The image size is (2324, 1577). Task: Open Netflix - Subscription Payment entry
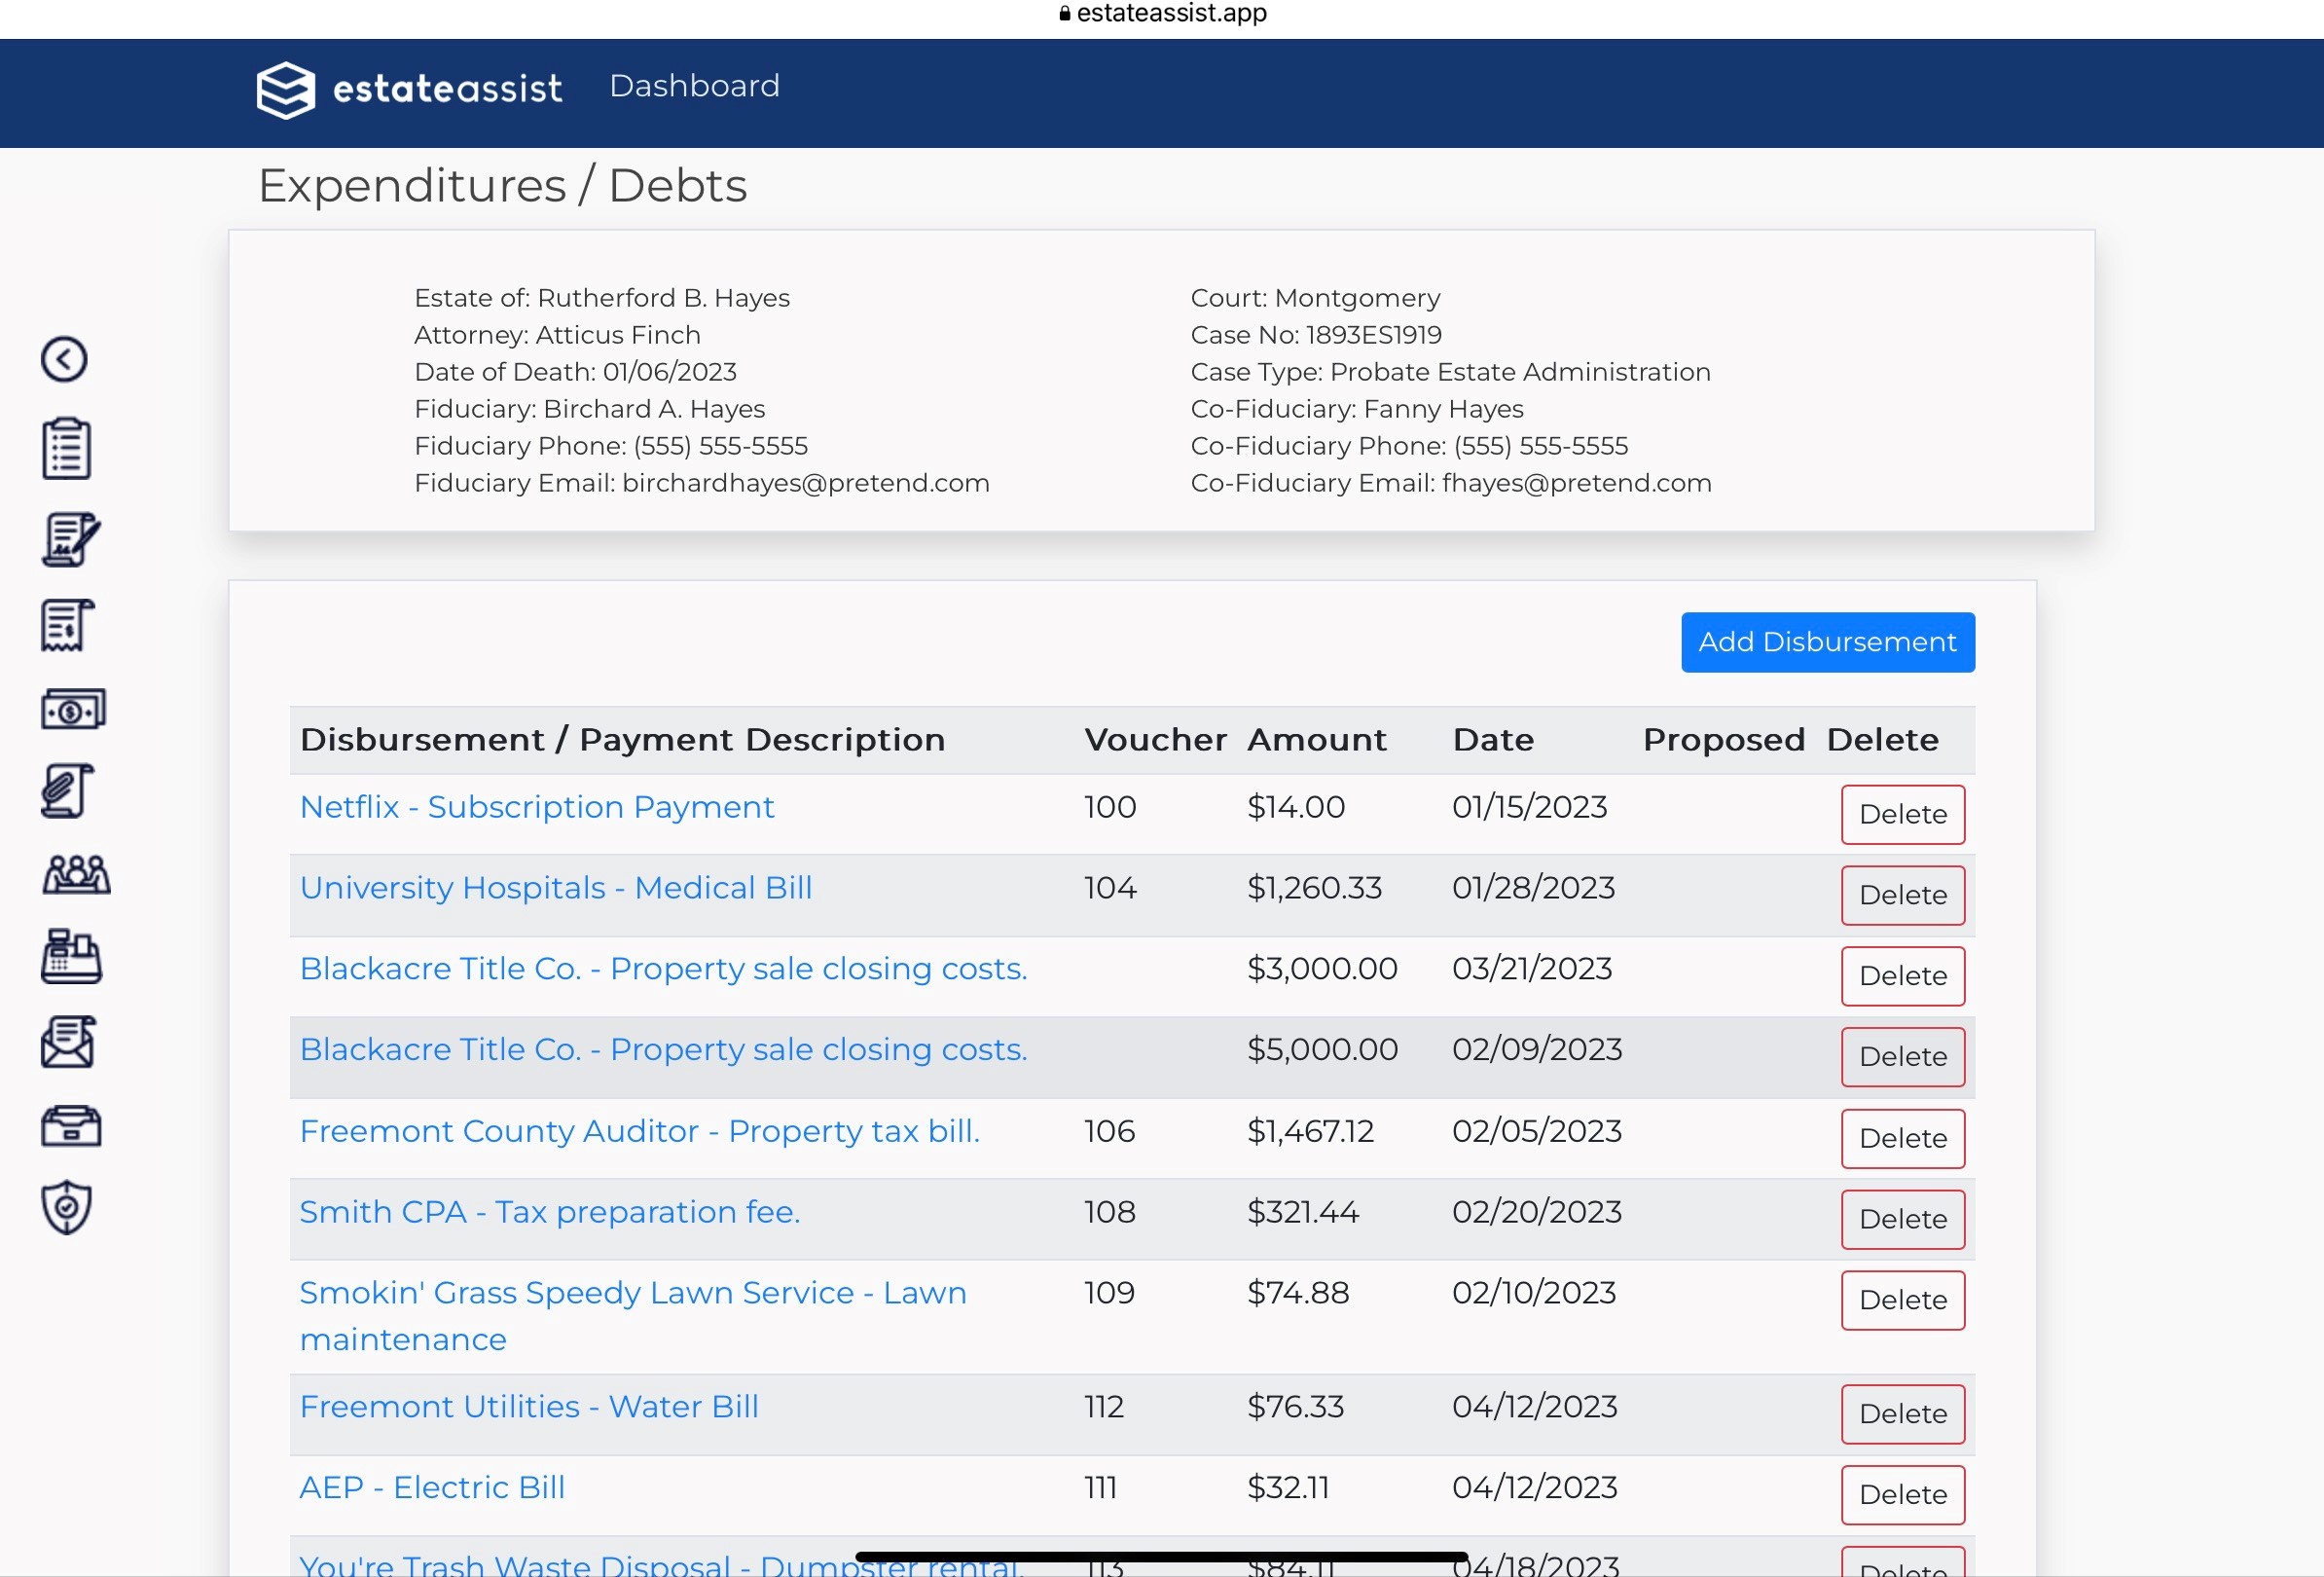[x=537, y=807]
